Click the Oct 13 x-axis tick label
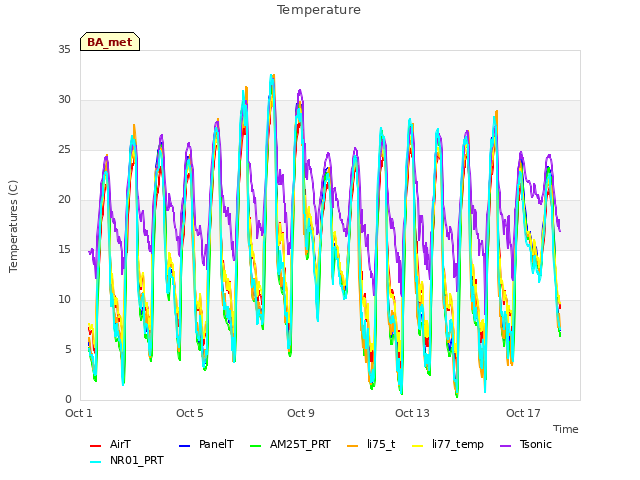The image size is (640, 480). (x=412, y=413)
